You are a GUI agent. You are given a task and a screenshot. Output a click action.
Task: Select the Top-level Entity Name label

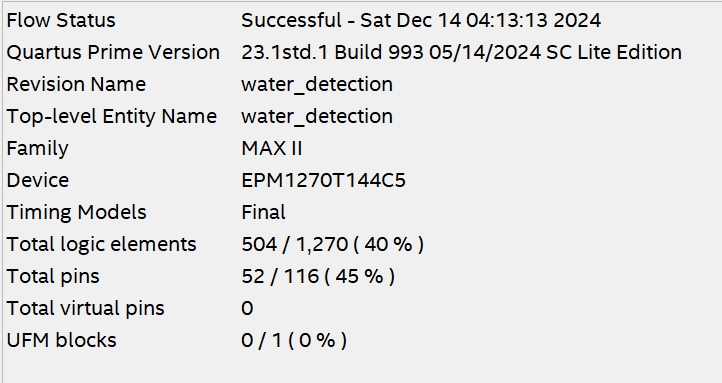click(x=111, y=116)
